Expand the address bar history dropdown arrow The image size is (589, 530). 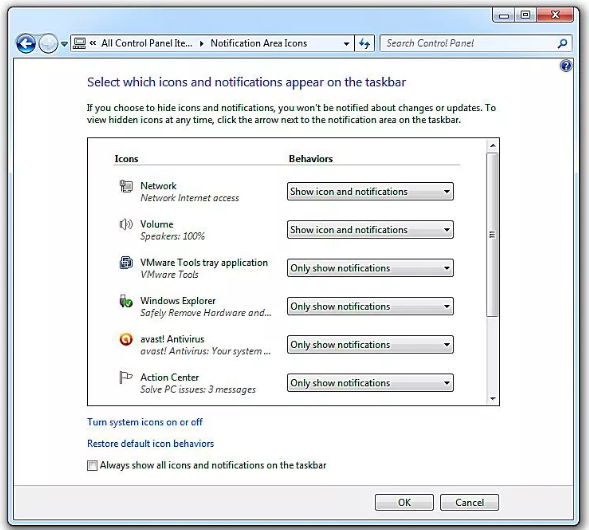click(x=346, y=44)
